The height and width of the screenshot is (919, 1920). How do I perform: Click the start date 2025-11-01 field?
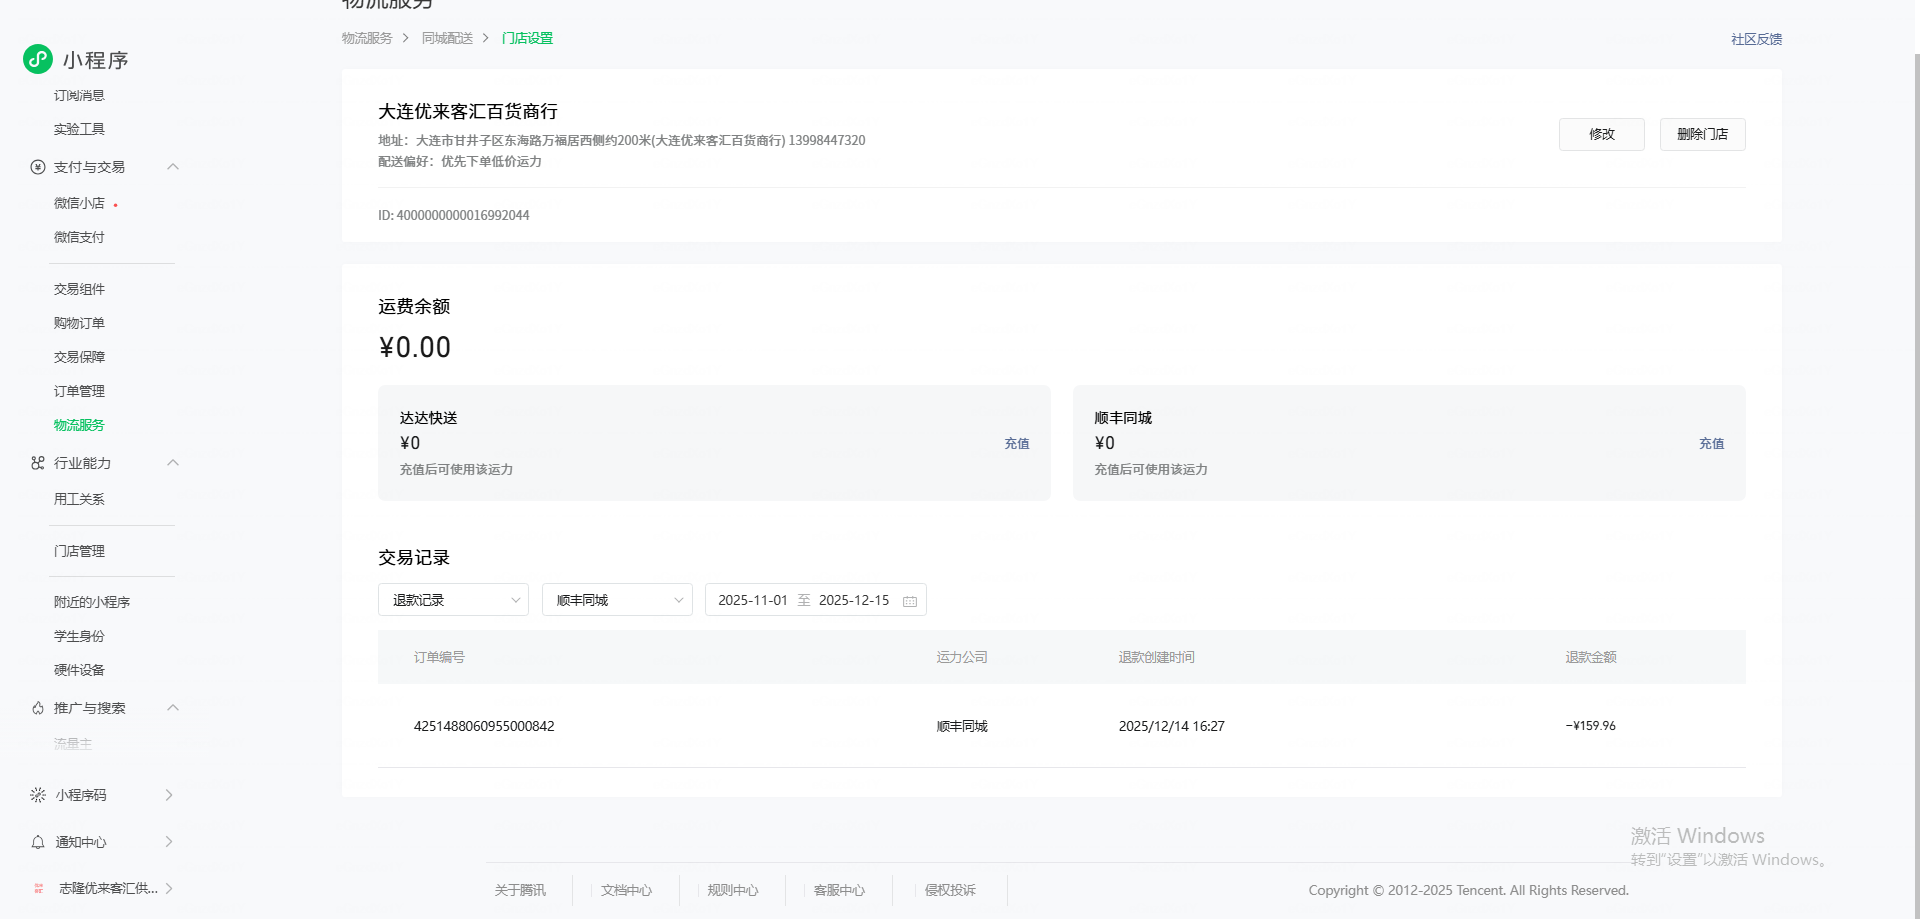pos(753,600)
